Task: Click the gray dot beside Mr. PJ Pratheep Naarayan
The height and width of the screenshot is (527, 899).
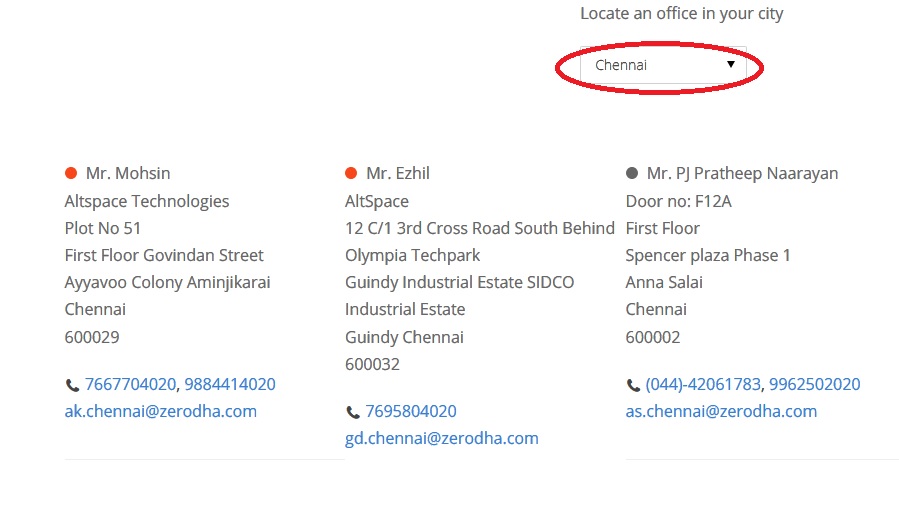Action: 632,173
